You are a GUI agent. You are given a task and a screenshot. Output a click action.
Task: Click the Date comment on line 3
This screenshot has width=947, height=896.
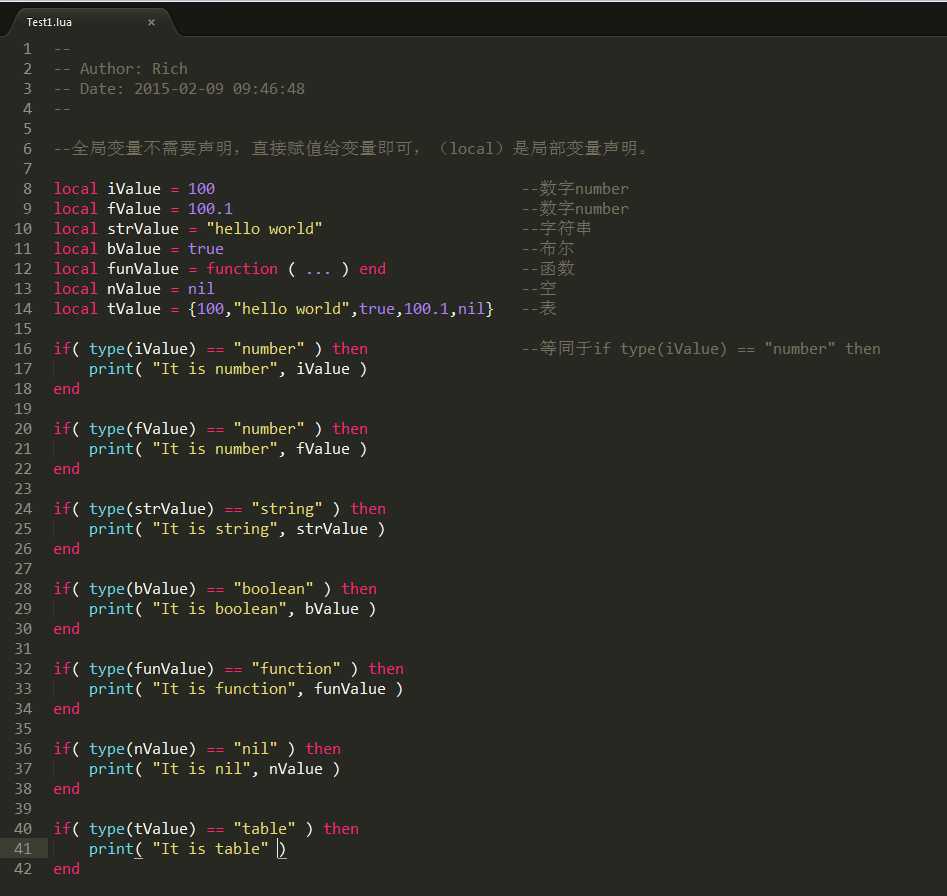(179, 89)
